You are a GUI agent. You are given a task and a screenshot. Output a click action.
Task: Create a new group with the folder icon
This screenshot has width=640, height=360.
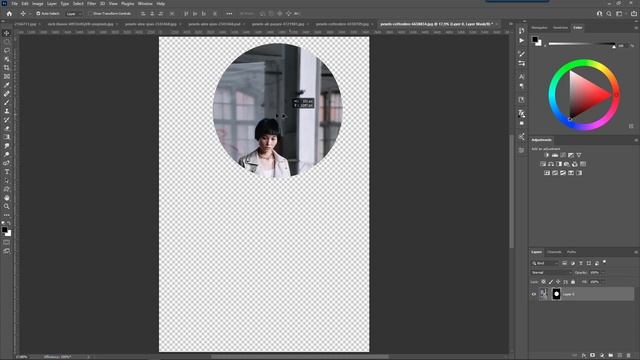point(611,356)
